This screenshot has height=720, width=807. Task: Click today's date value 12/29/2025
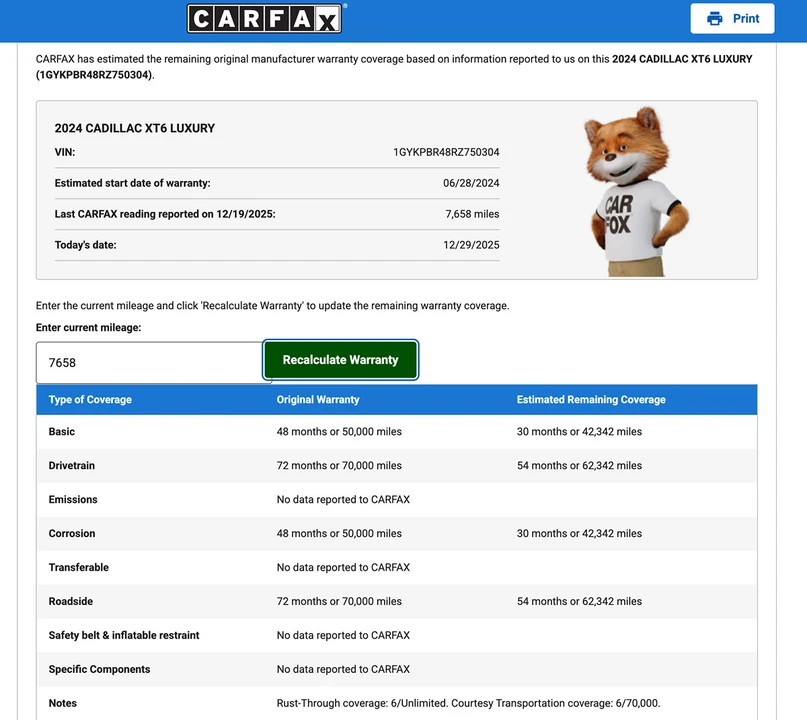point(471,245)
